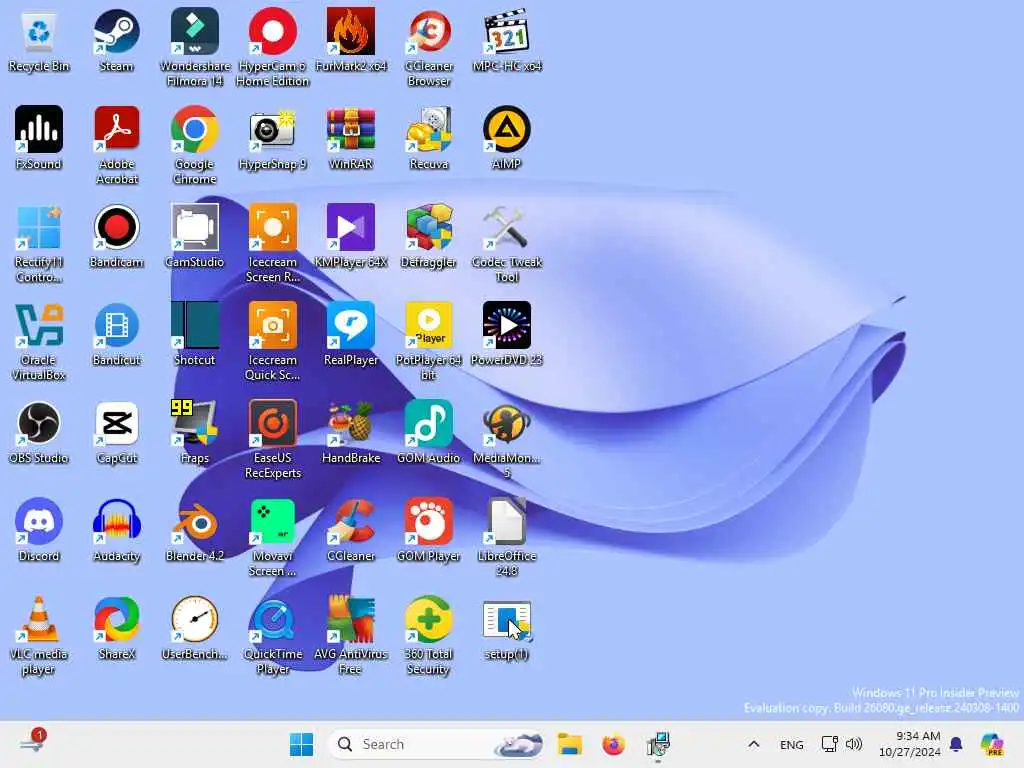Open CCleaner Browser shortcut

coord(429,48)
